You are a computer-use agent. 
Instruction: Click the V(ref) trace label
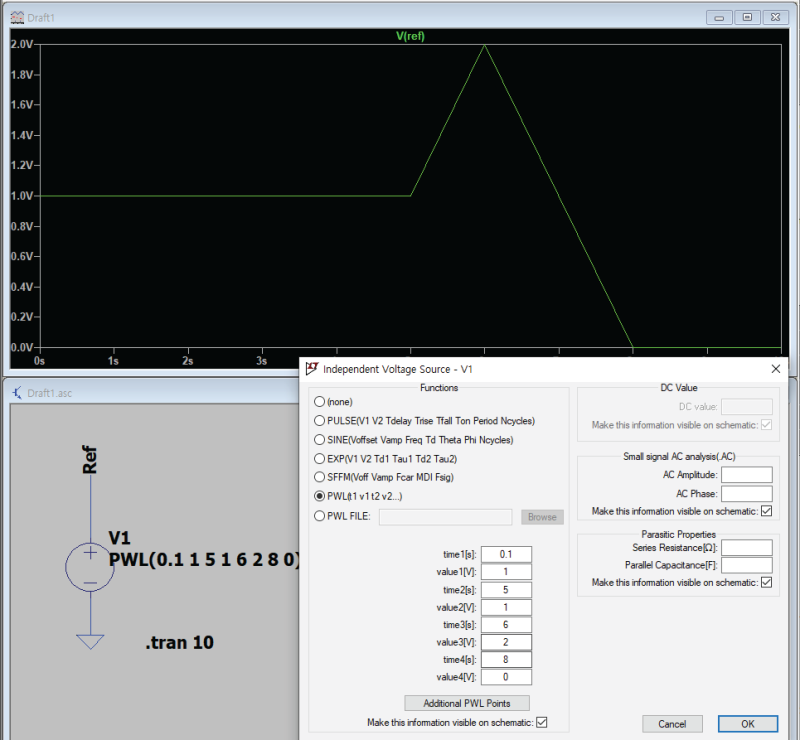pos(412,36)
